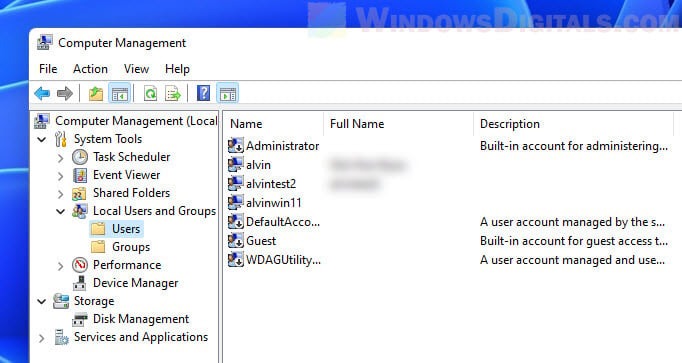Click the Device Manager icon in tree
682x363 pixels.
tap(80, 283)
